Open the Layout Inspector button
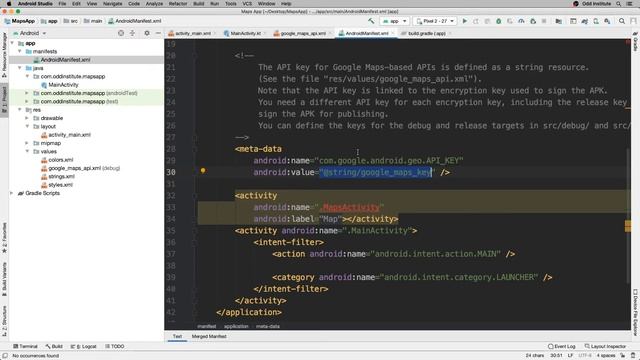The image size is (640, 360). (x=605, y=346)
